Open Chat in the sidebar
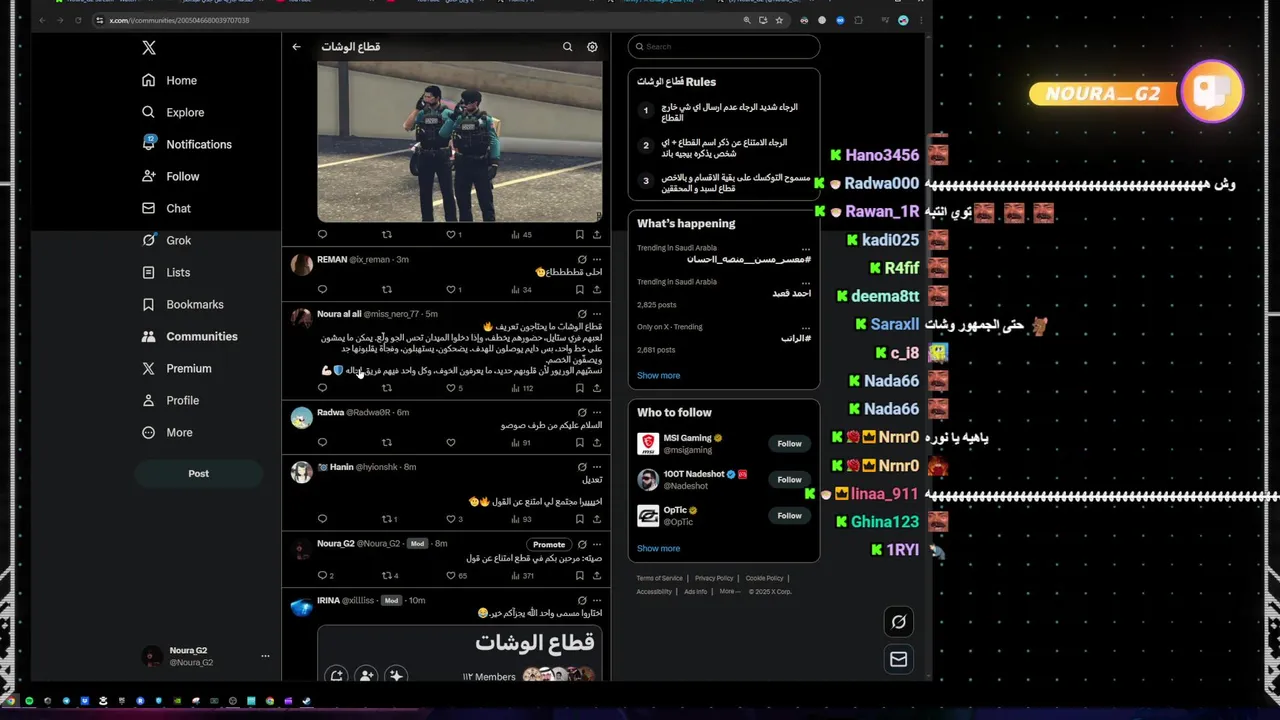Screen dimensions: 1280x720 tap(166, 208)
